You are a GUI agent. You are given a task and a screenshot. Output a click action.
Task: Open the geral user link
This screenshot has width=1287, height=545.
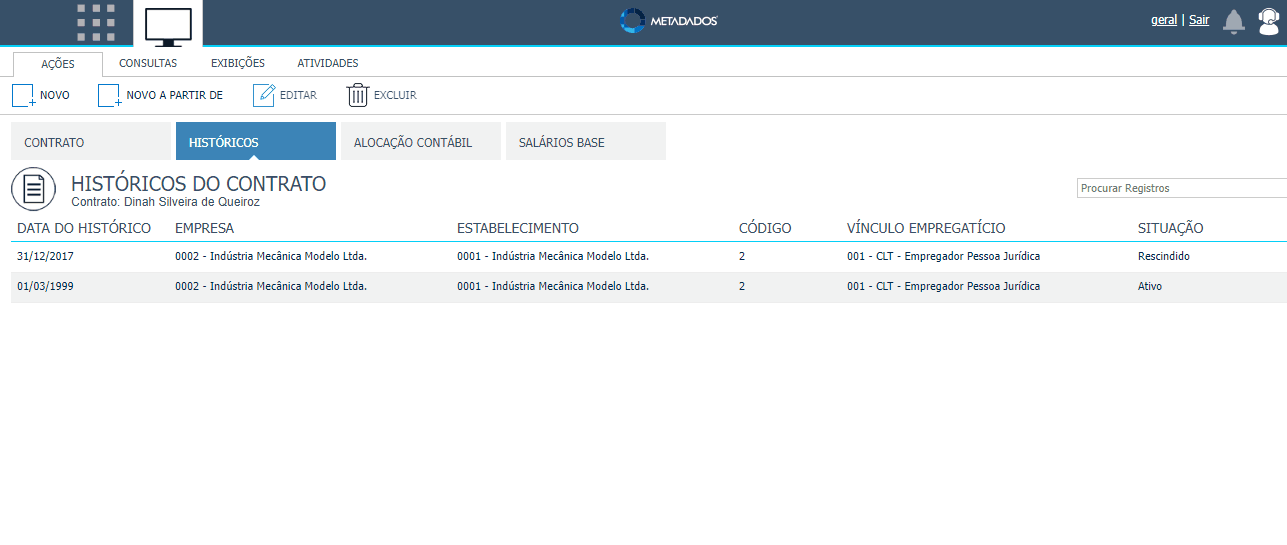pyautogui.click(x=1164, y=19)
